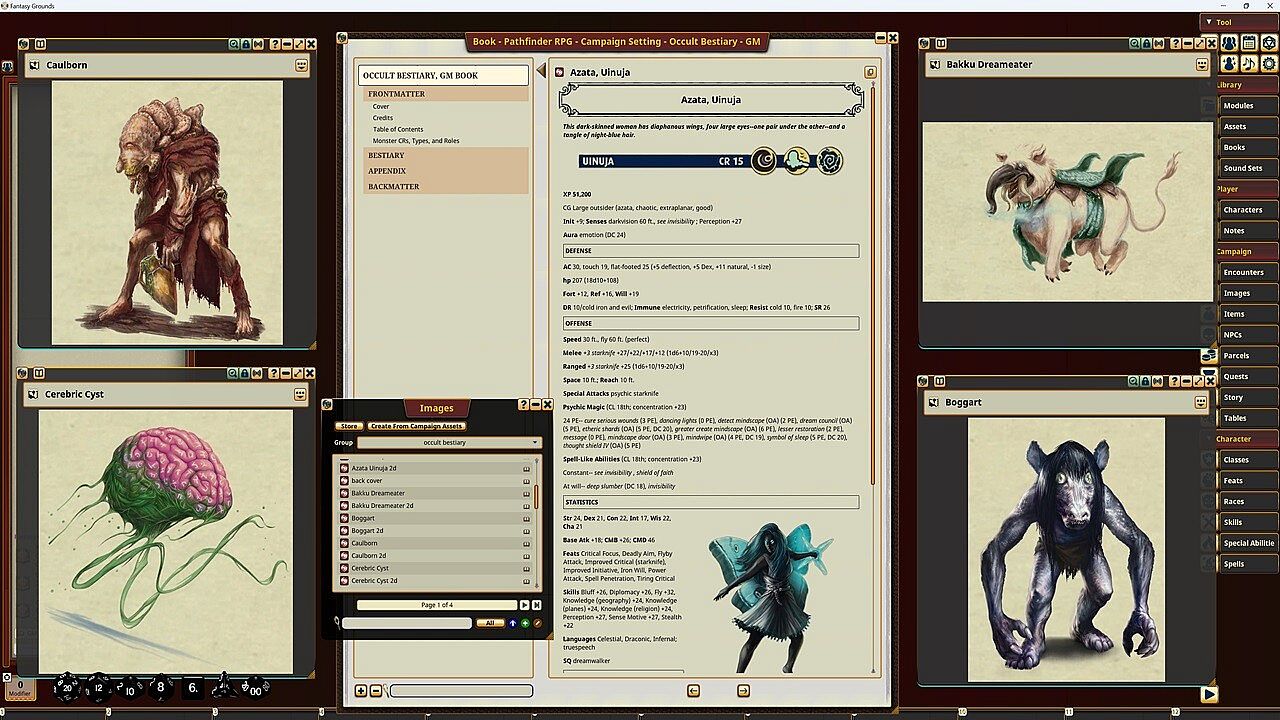Open the NPCs sidebar button
This screenshot has height=720, width=1280.
1248,335
